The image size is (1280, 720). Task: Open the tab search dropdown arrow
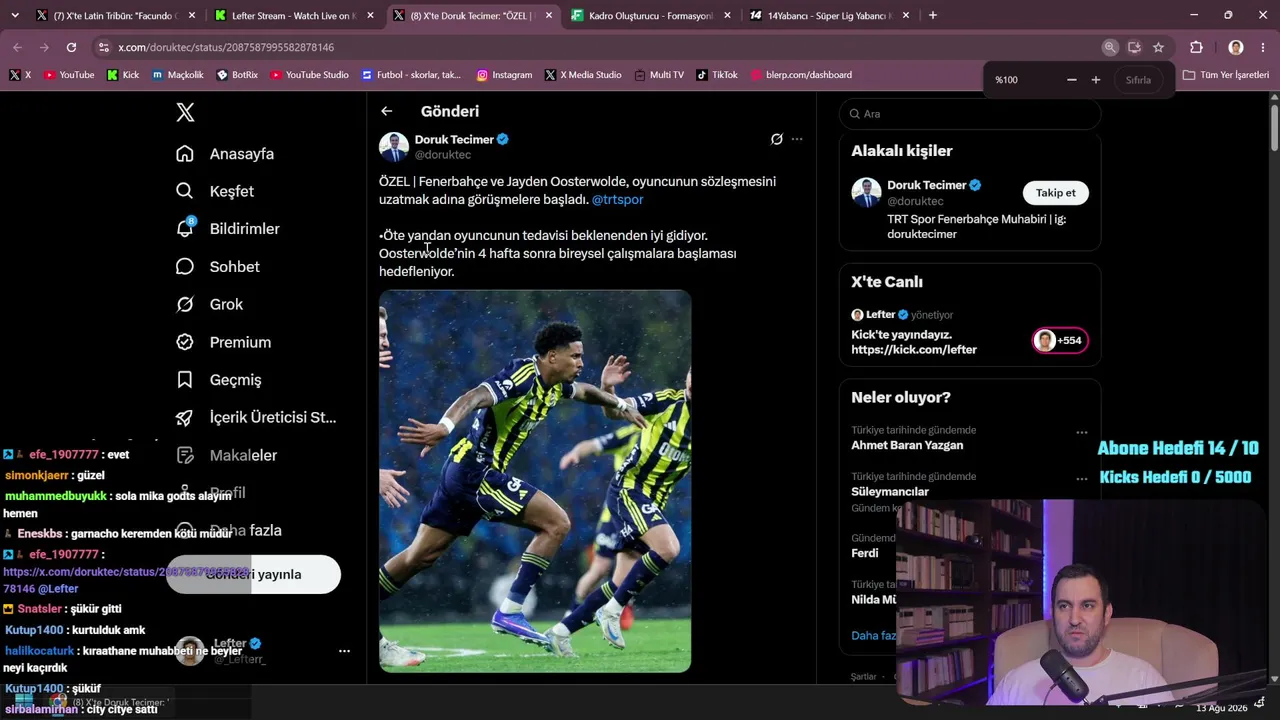pos(15,15)
